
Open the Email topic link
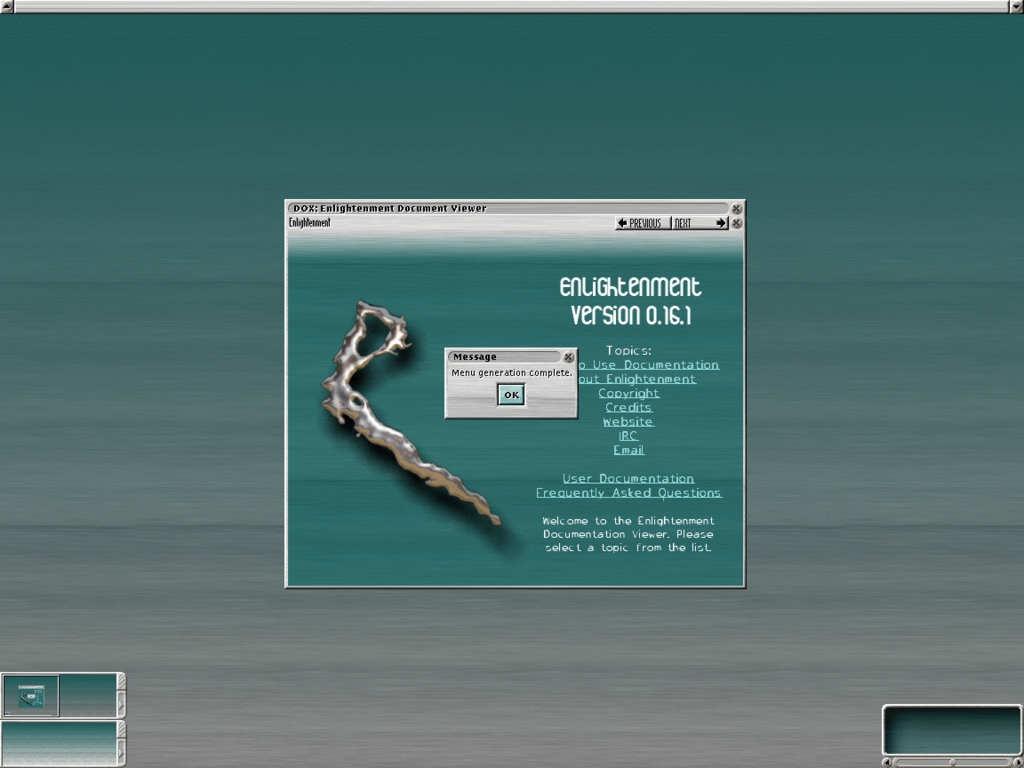(x=628, y=450)
